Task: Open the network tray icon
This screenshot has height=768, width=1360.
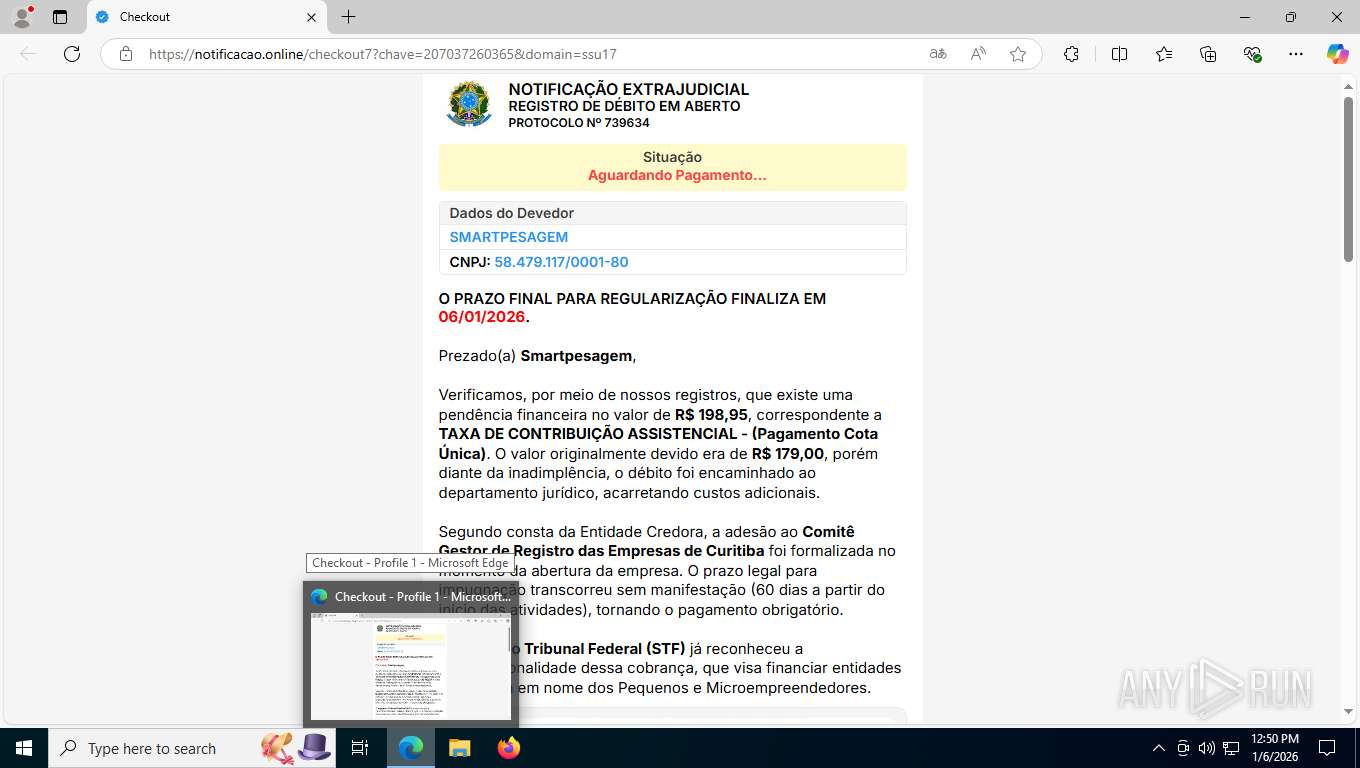Action: 1231,748
